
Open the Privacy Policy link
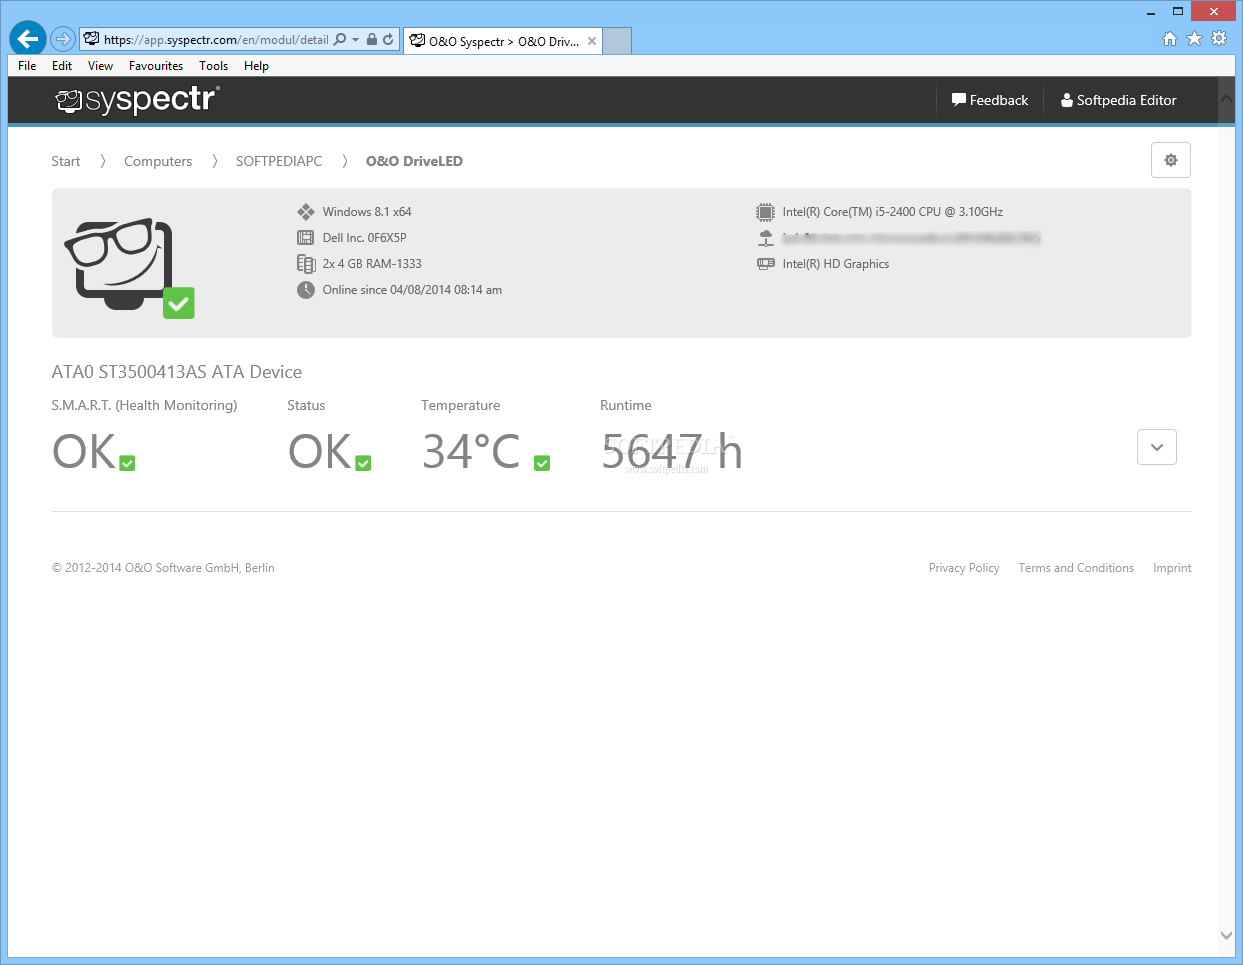[x=964, y=568]
